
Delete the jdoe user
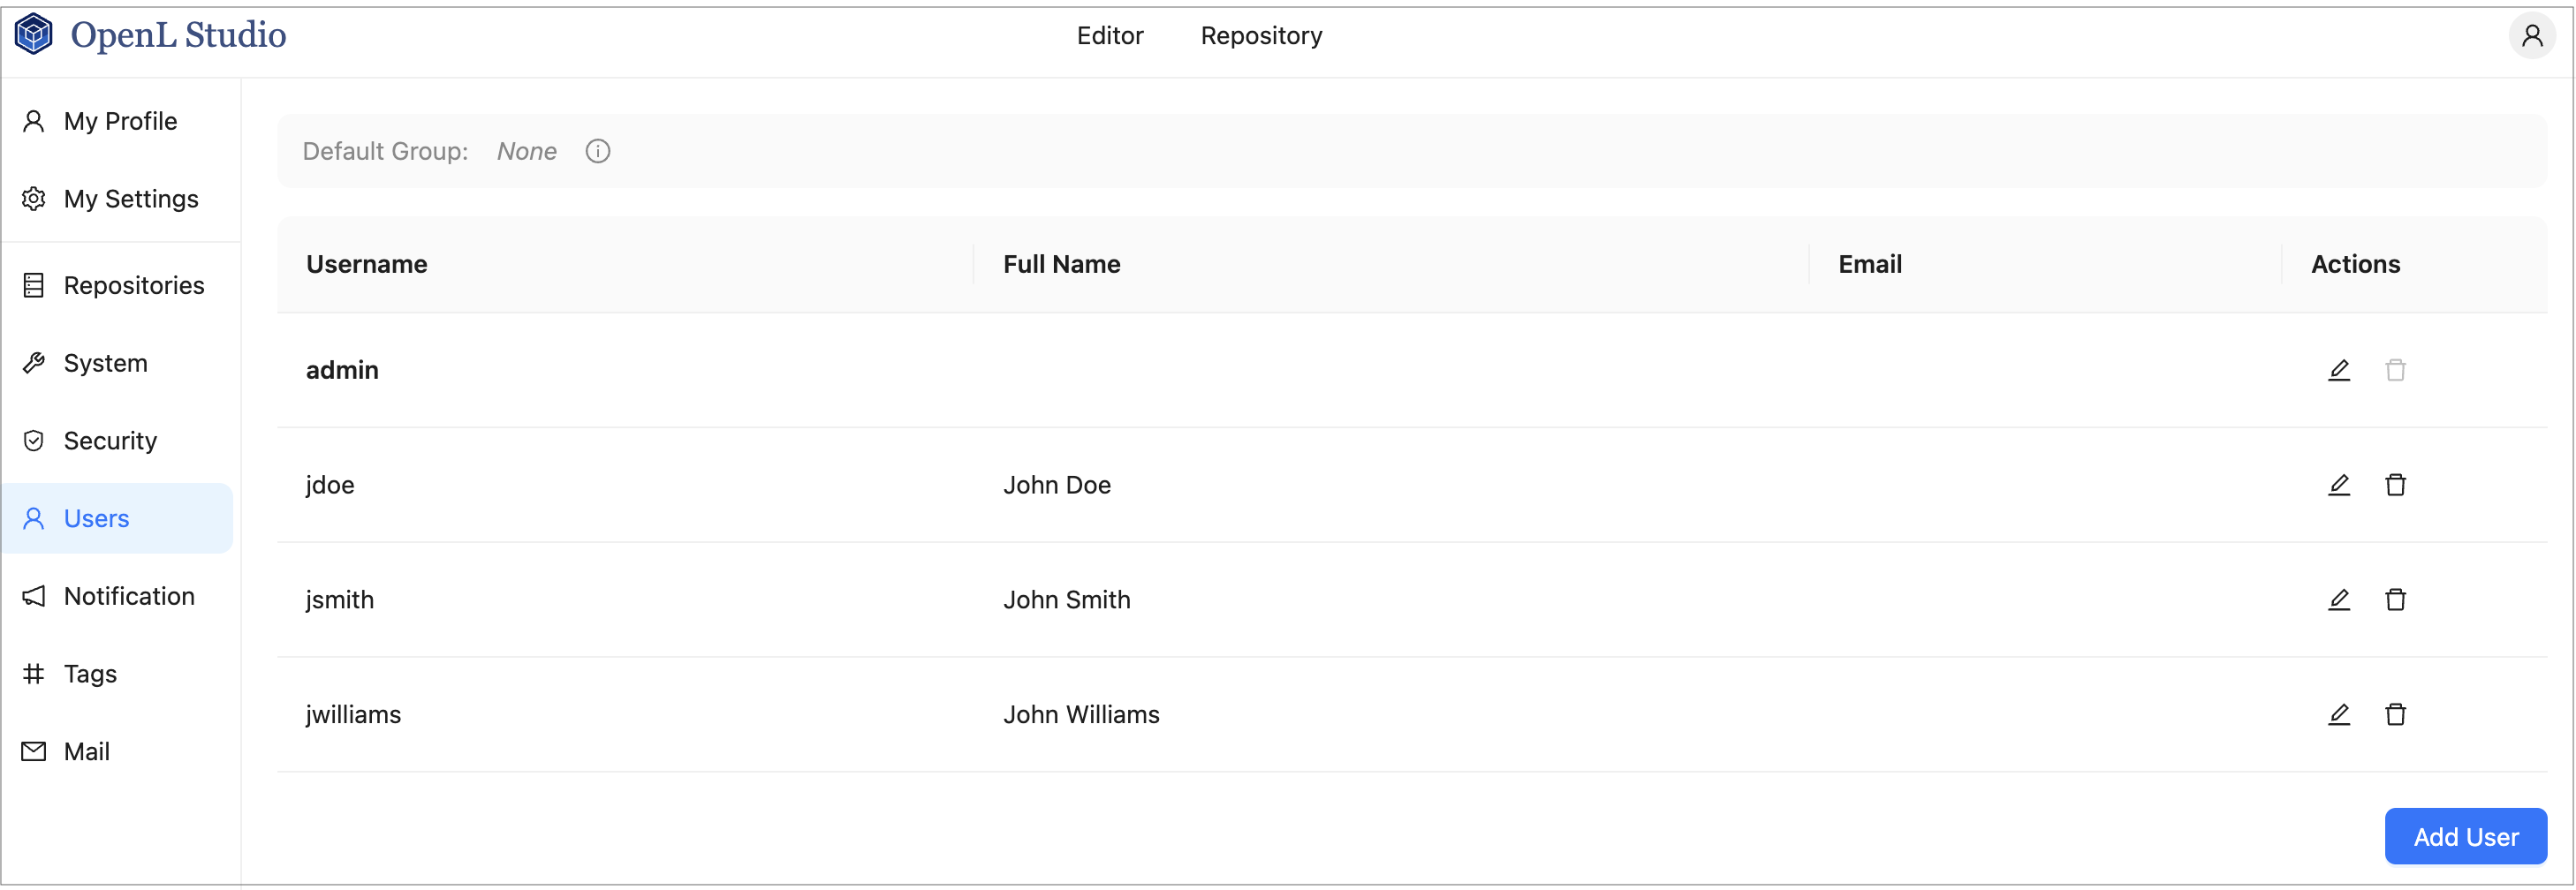tap(2395, 485)
